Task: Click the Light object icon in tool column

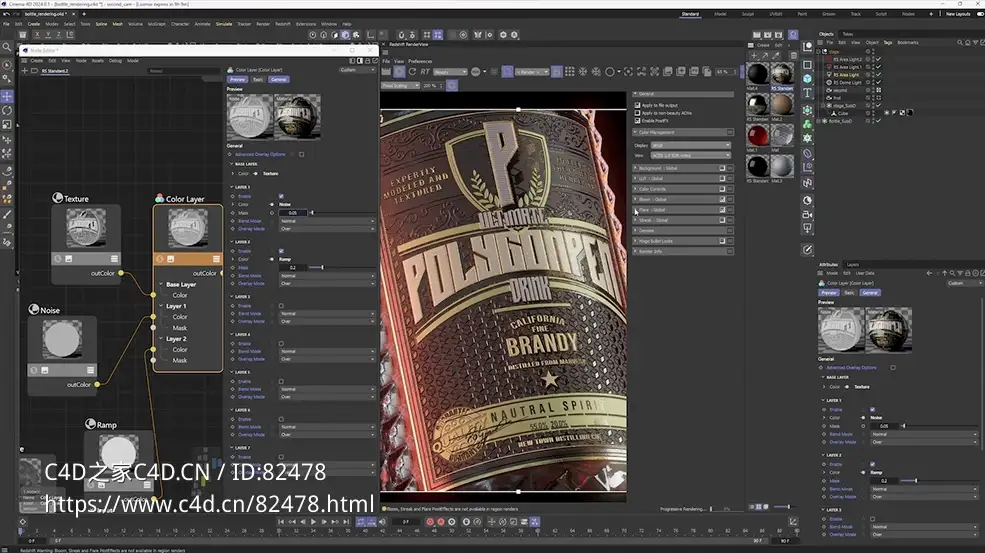Action: [808, 200]
